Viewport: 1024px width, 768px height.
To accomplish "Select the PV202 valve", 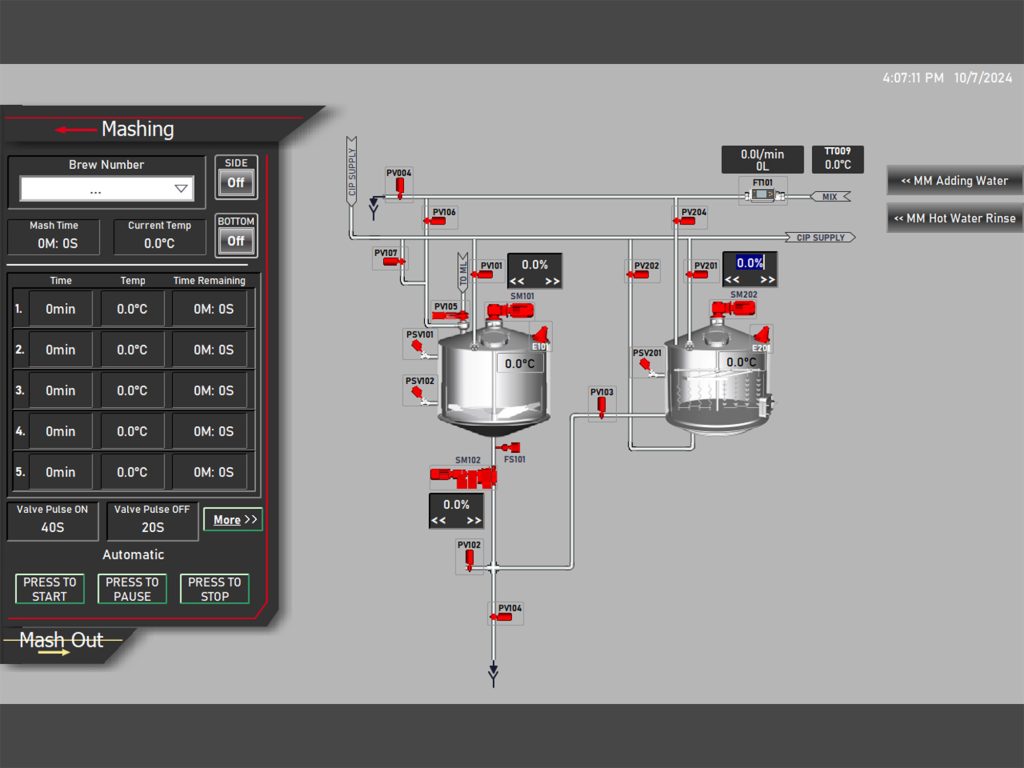I will (637, 275).
